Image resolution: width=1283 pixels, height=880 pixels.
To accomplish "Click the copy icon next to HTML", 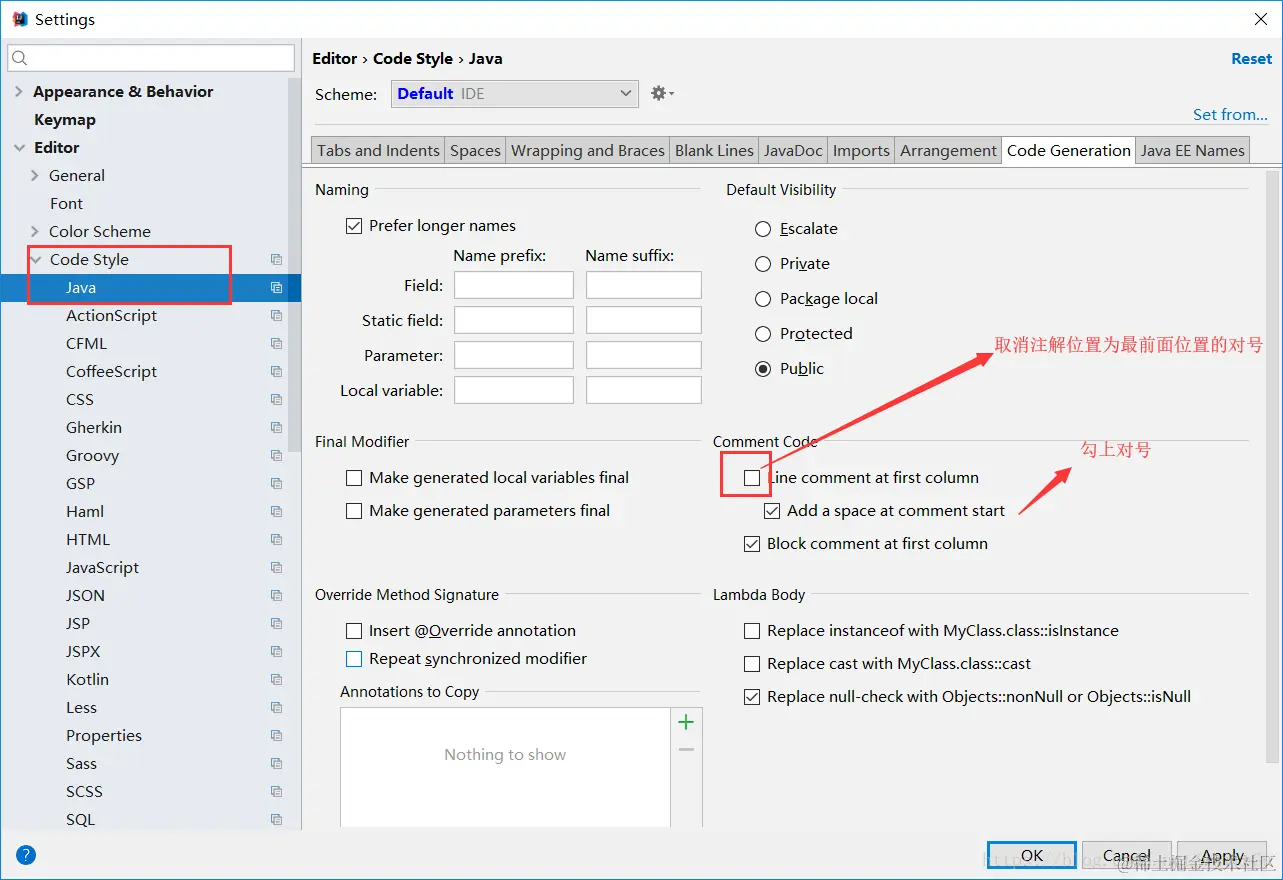I will 277,539.
